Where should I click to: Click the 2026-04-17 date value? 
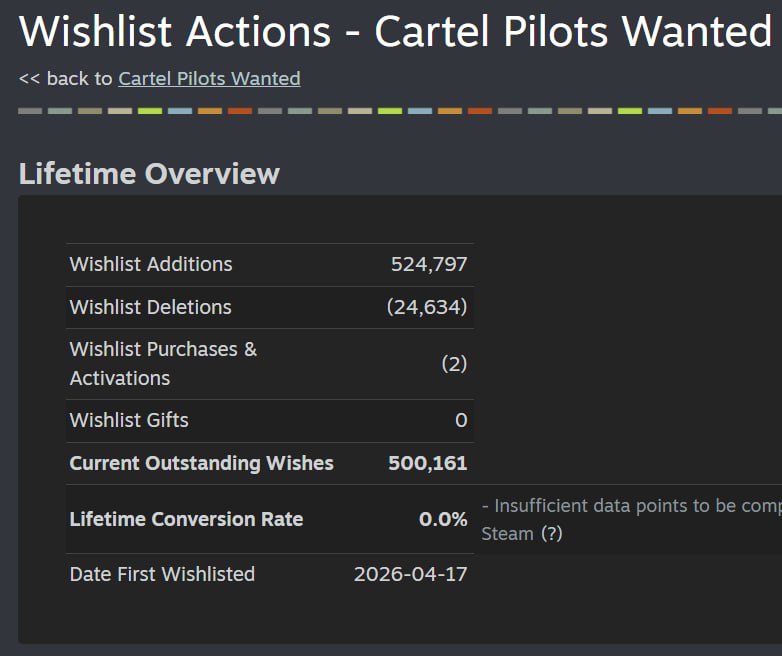(410, 574)
